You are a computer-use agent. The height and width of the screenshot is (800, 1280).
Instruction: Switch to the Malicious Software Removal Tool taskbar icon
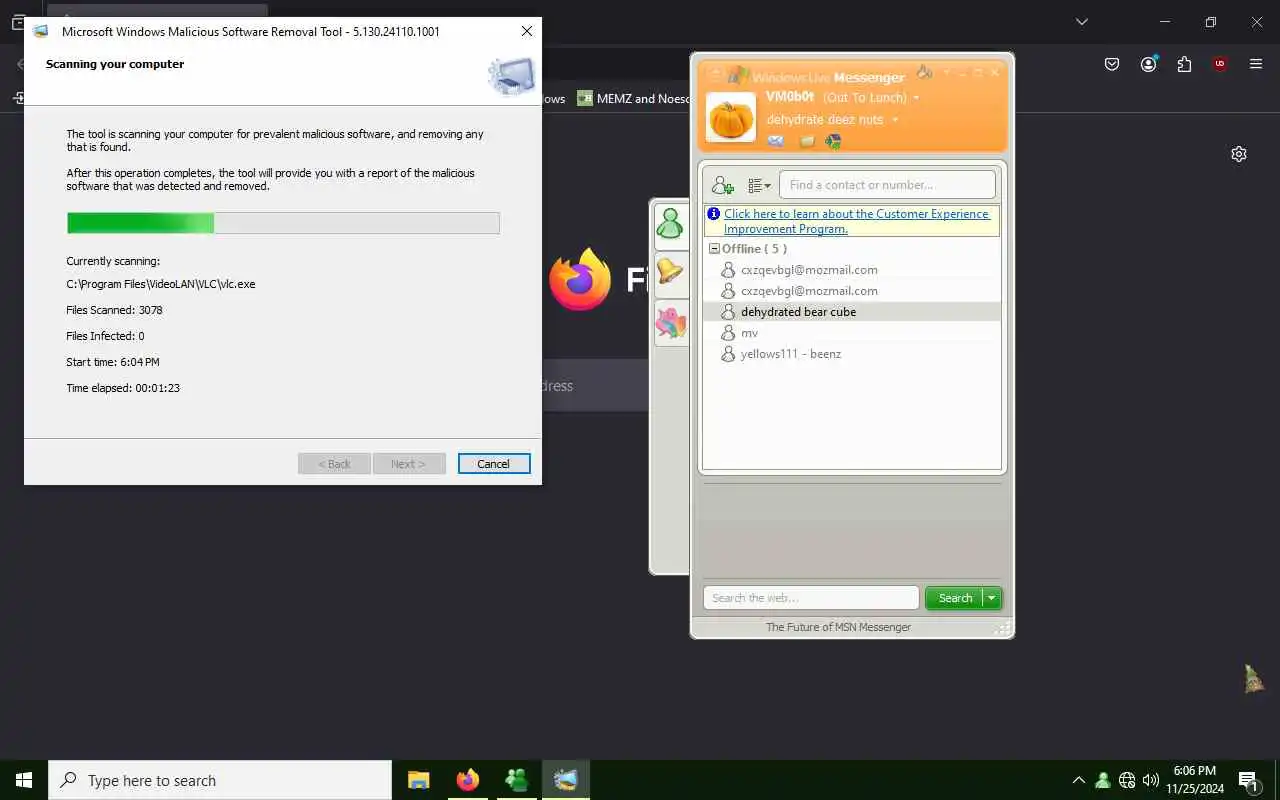click(x=565, y=780)
